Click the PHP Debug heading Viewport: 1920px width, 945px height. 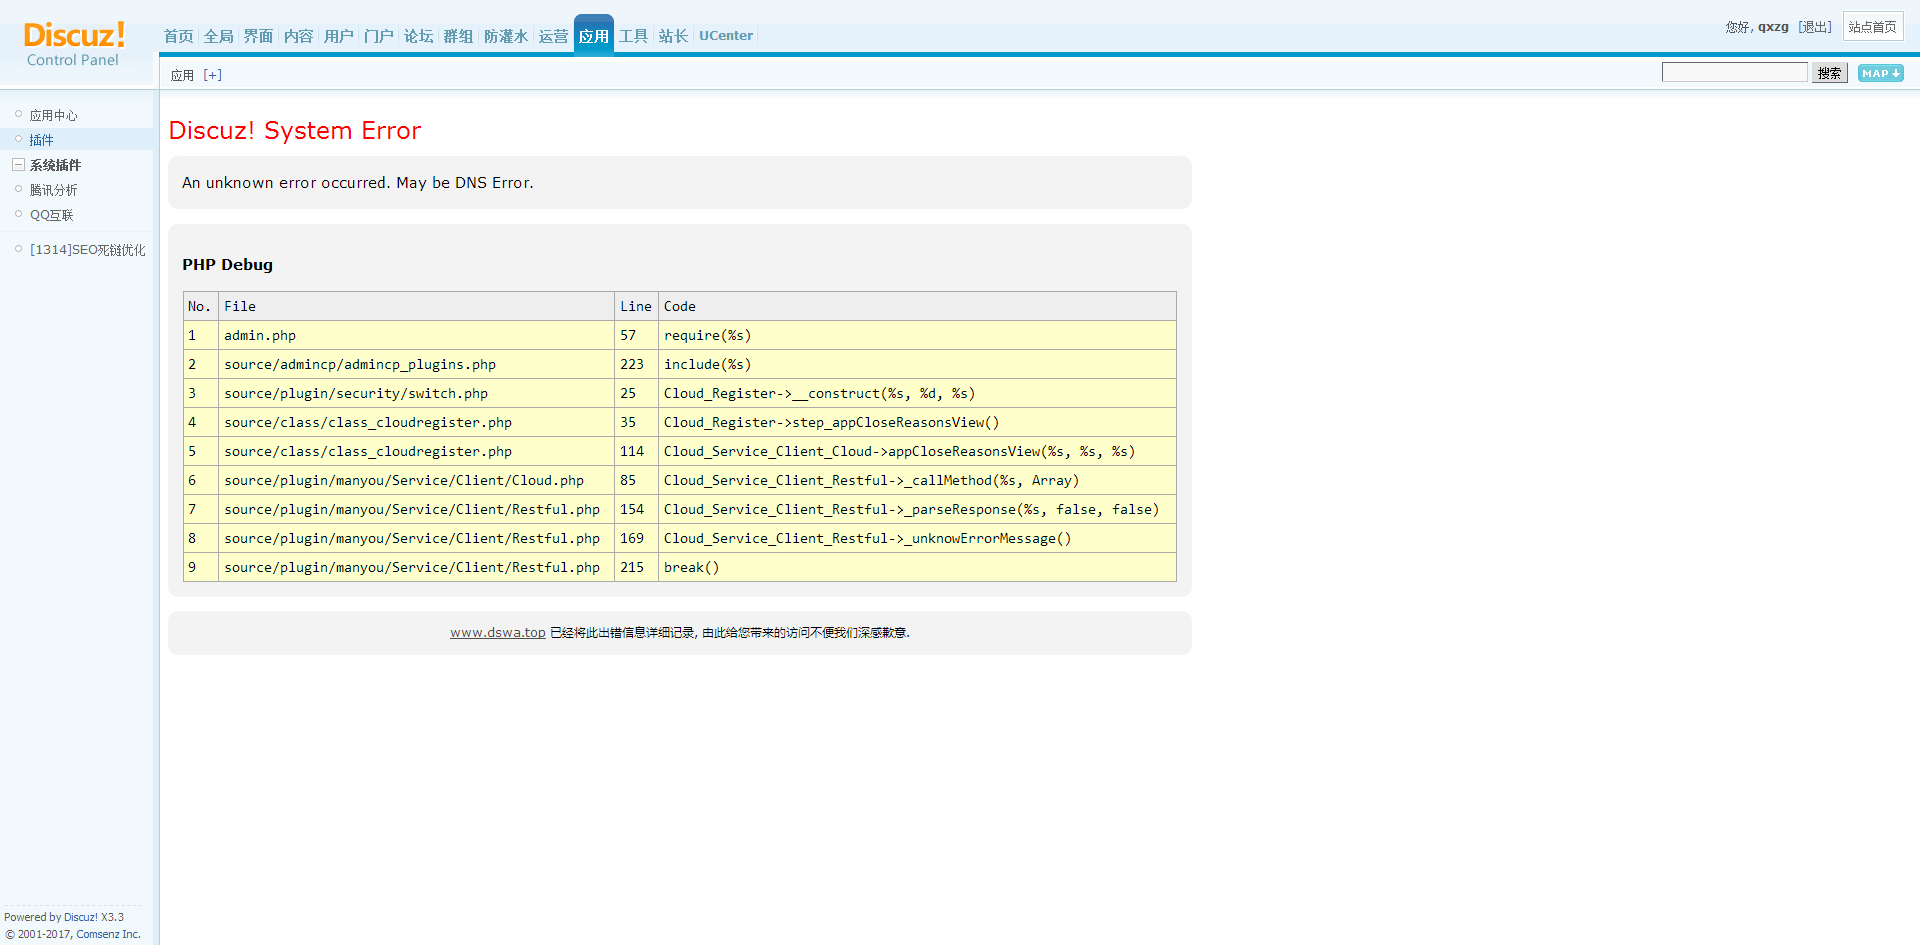coord(227,265)
